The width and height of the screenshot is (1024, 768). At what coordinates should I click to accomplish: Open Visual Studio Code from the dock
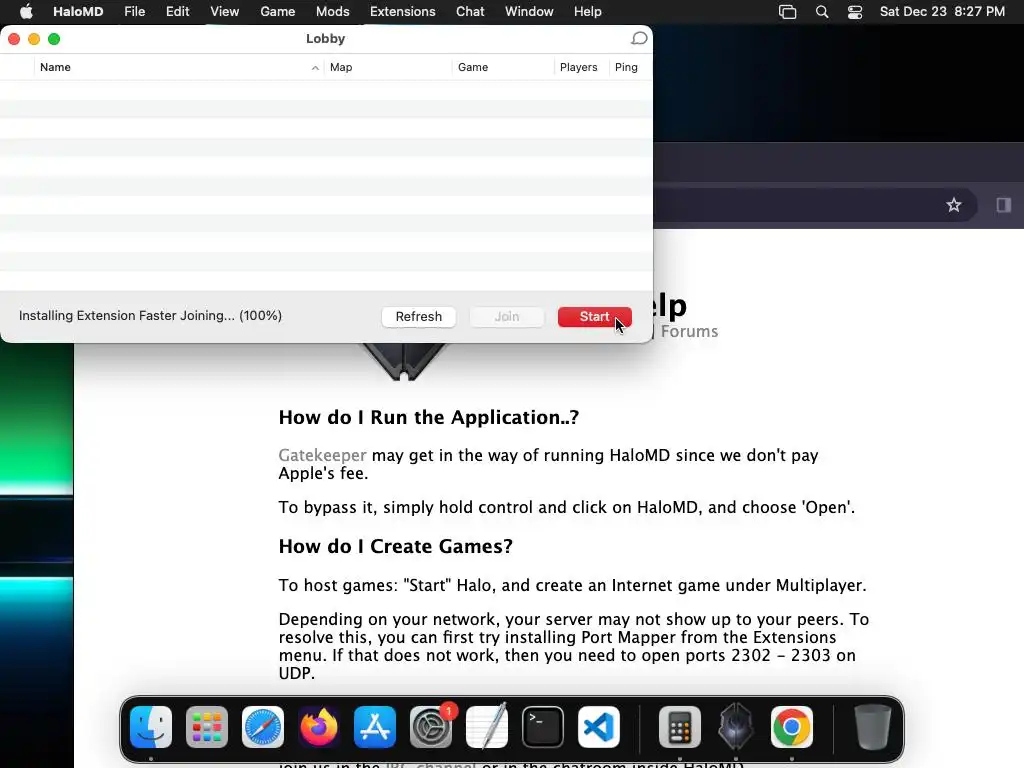click(599, 727)
